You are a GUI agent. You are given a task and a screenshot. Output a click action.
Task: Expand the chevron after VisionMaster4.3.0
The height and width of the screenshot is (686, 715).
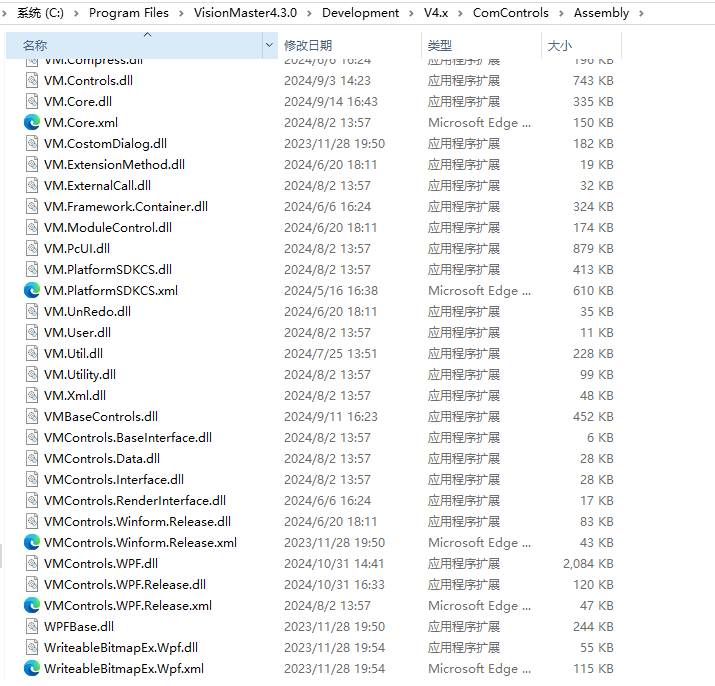click(x=309, y=13)
